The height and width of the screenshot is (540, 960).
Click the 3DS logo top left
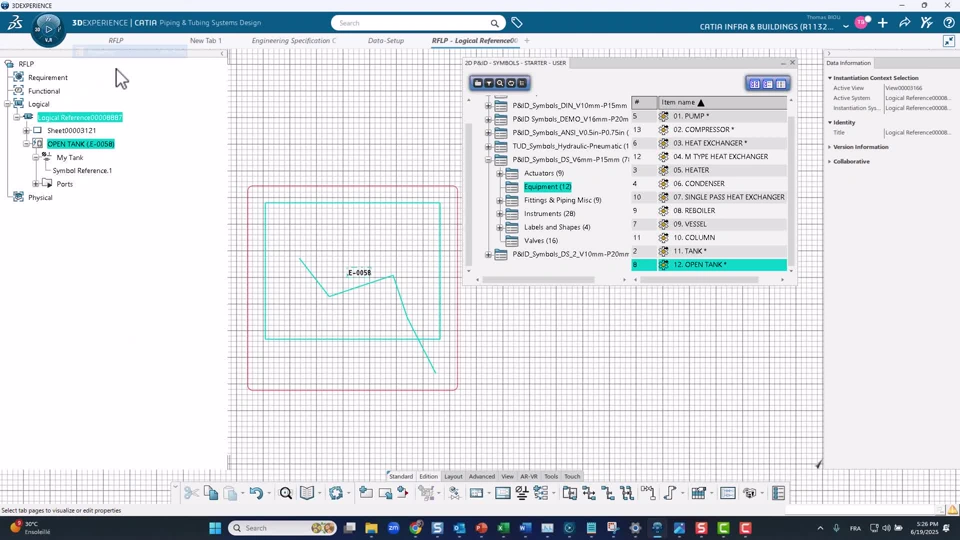click(15, 23)
